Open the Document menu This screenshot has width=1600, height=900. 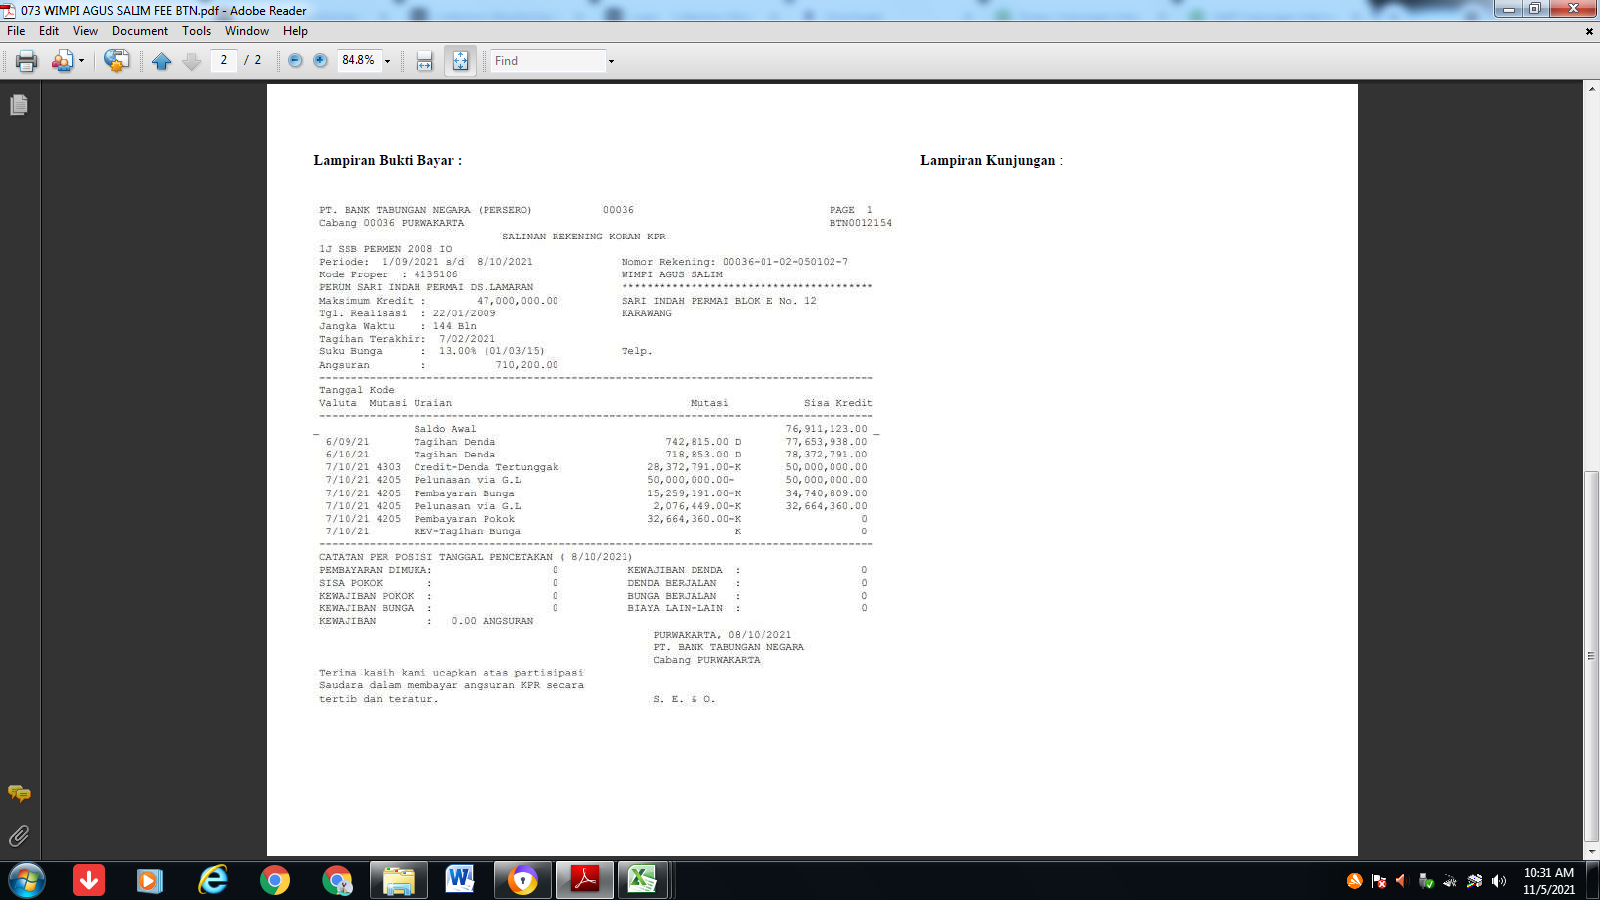click(139, 31)
